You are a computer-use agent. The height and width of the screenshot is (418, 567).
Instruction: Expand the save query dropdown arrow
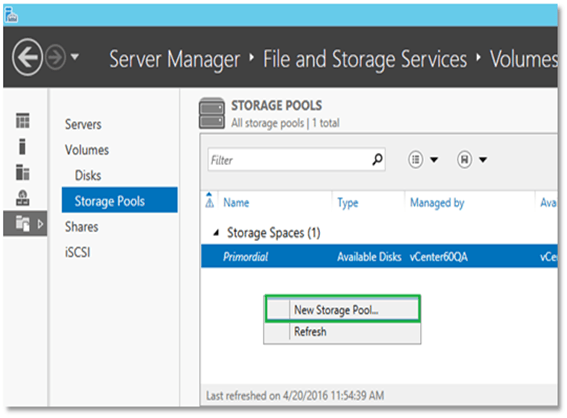483,159
